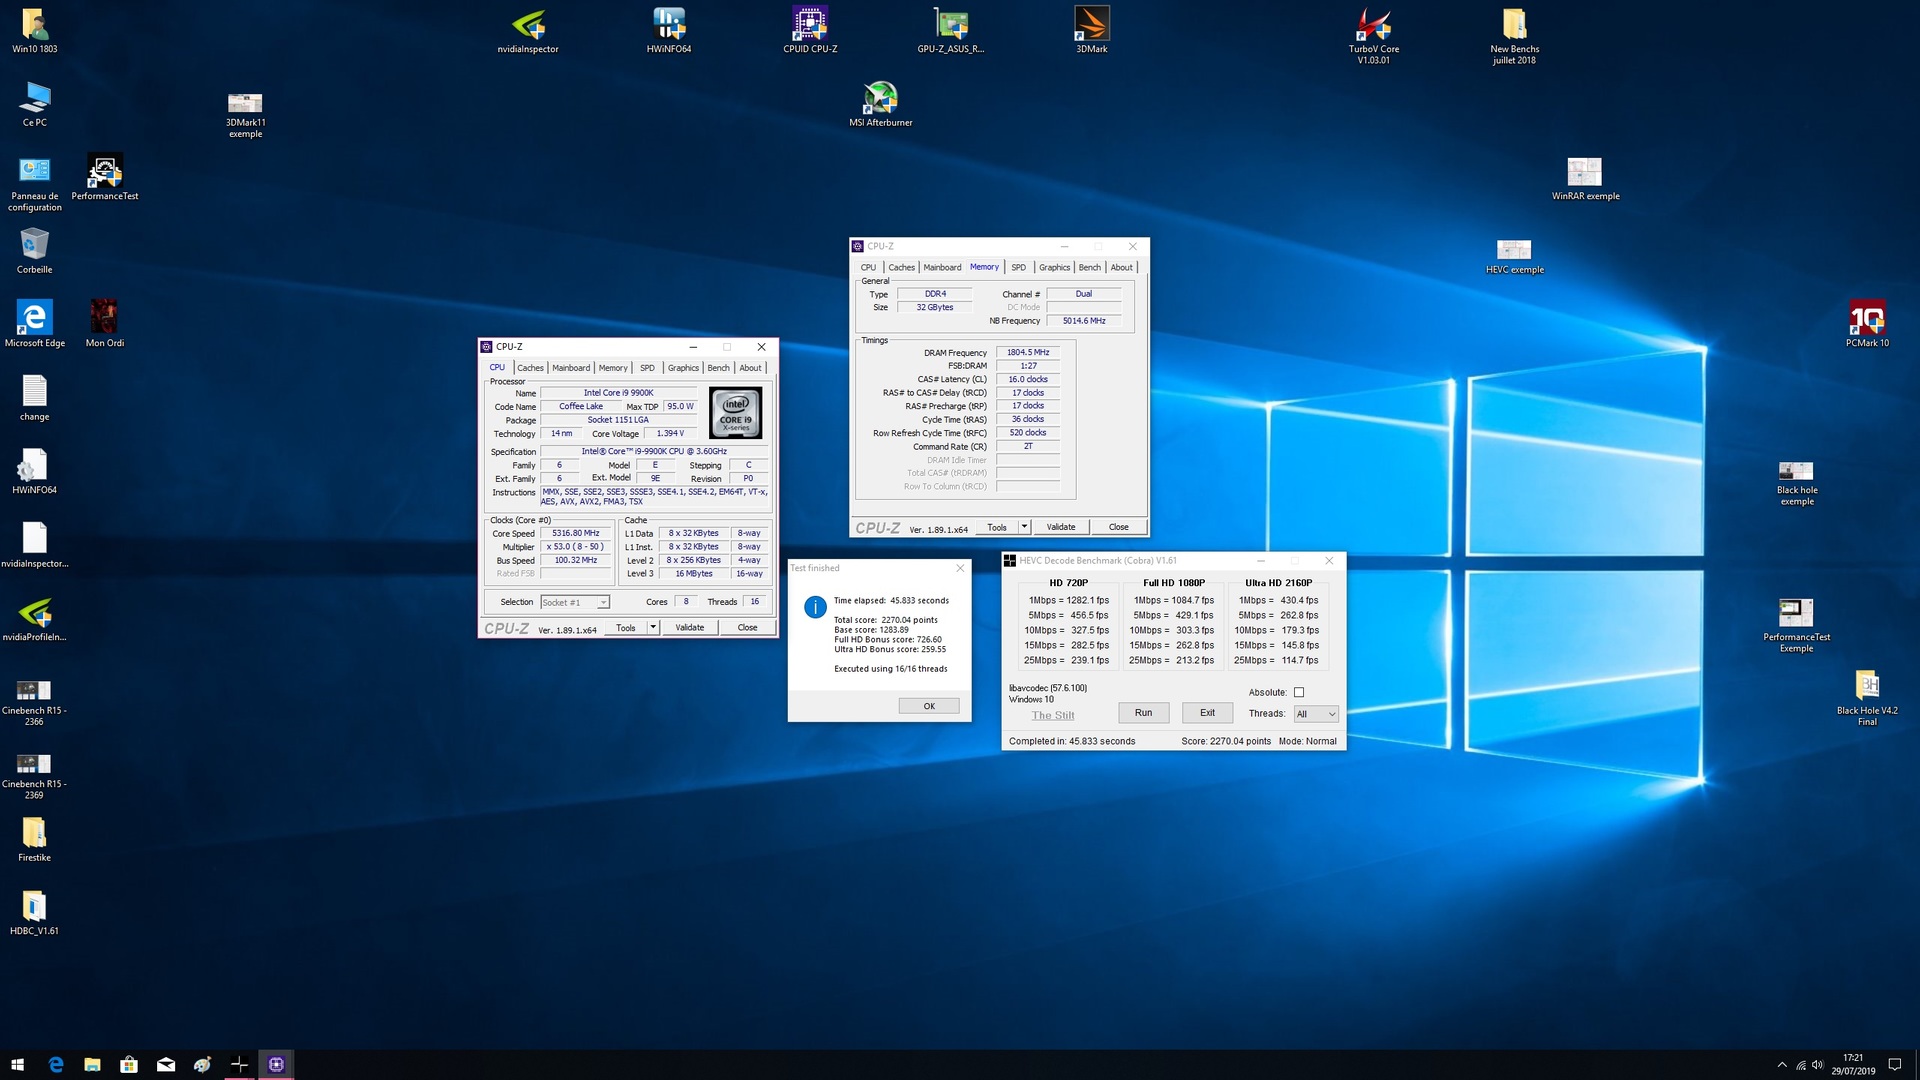Screen dimensions: 1920x1080
Task: Open Black hole exemple desktop file
Action: tap(1796, 483)
